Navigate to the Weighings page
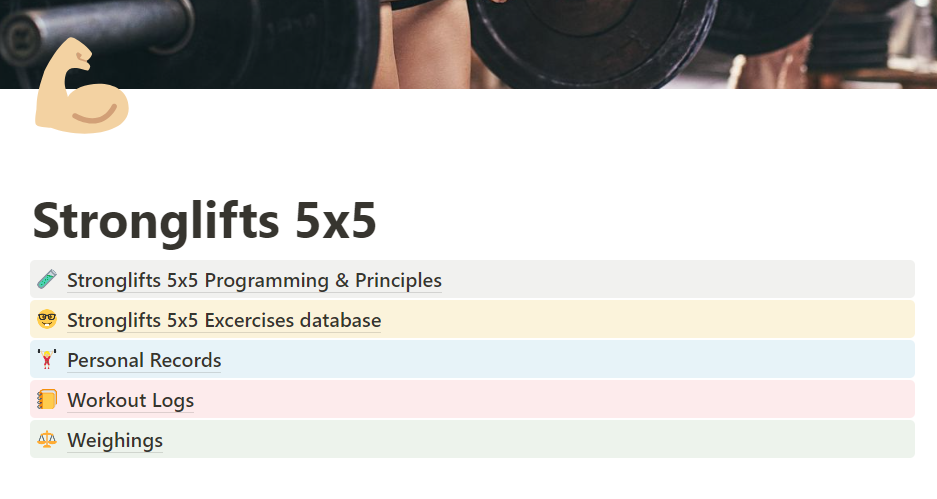 (115, 440)
